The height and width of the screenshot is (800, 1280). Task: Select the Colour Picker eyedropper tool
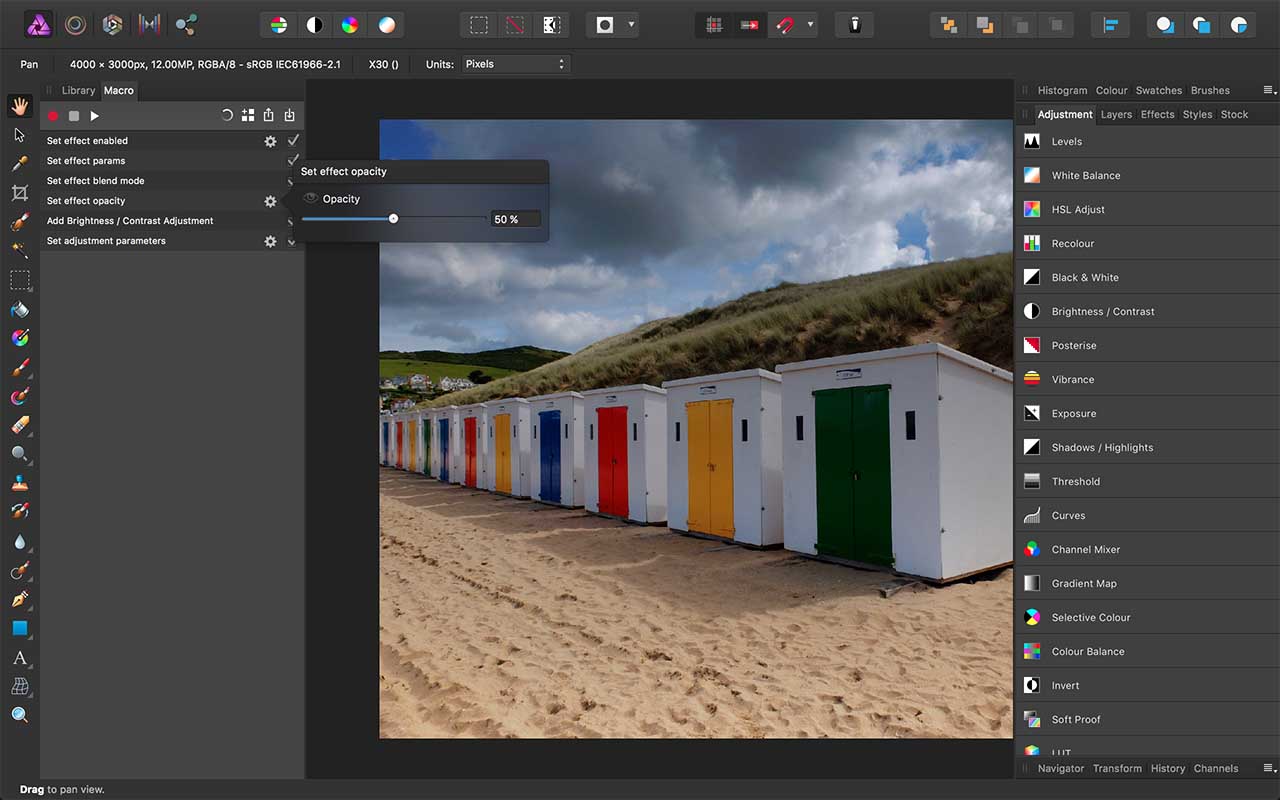(19, 164)
